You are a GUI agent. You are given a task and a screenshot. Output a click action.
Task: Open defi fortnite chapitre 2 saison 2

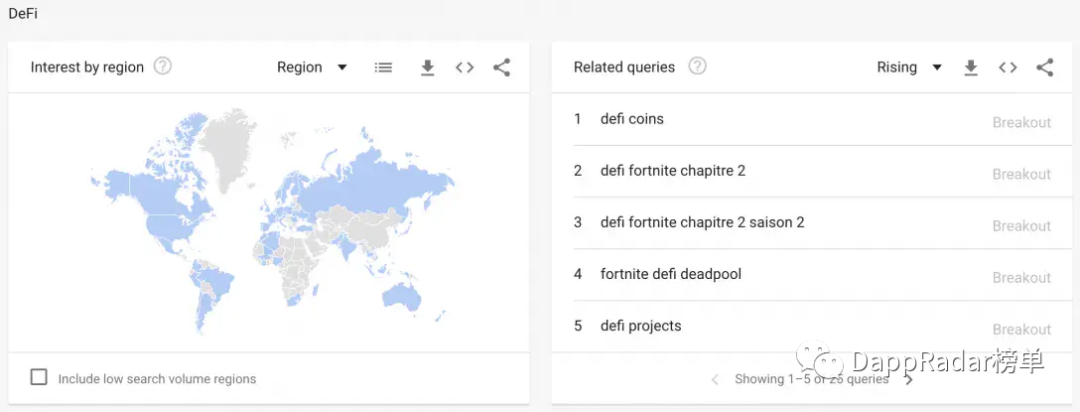click(x=702, y=223)
